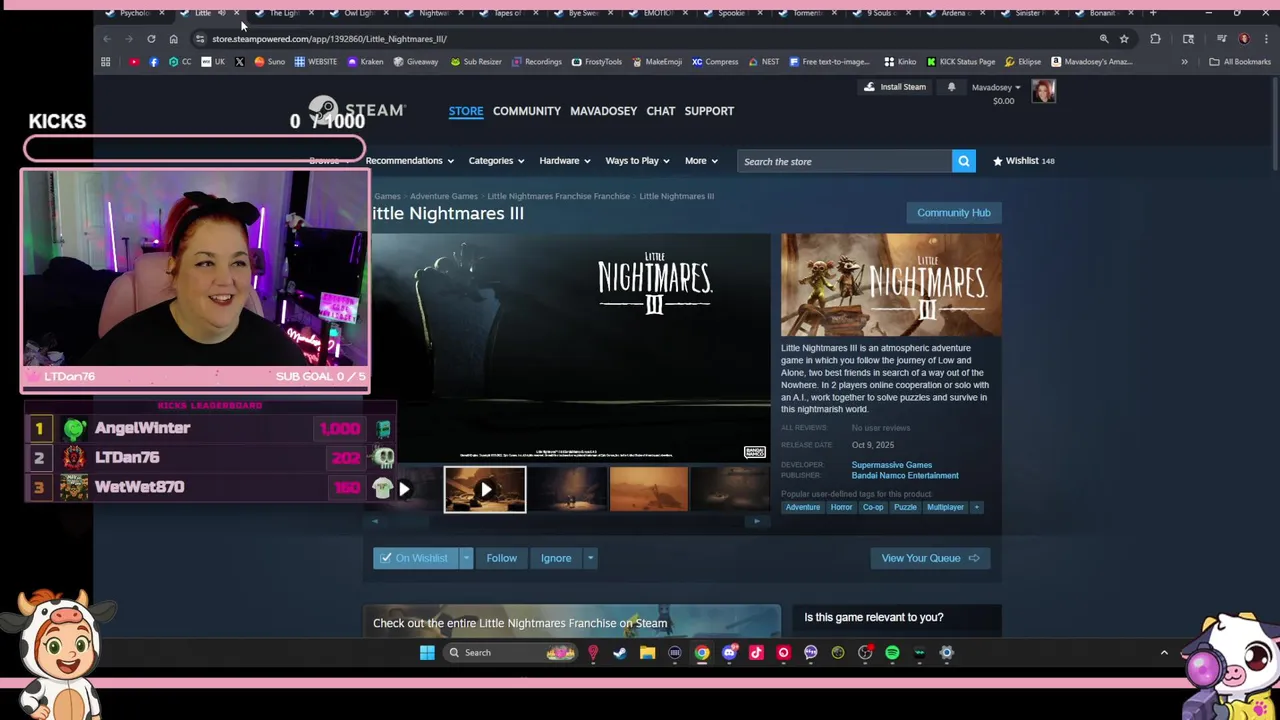The width and height of the screenshot is (1280, 720).
Task: Open the More dropdown menu
Action: pyautogui.click(x=701, y=161)
